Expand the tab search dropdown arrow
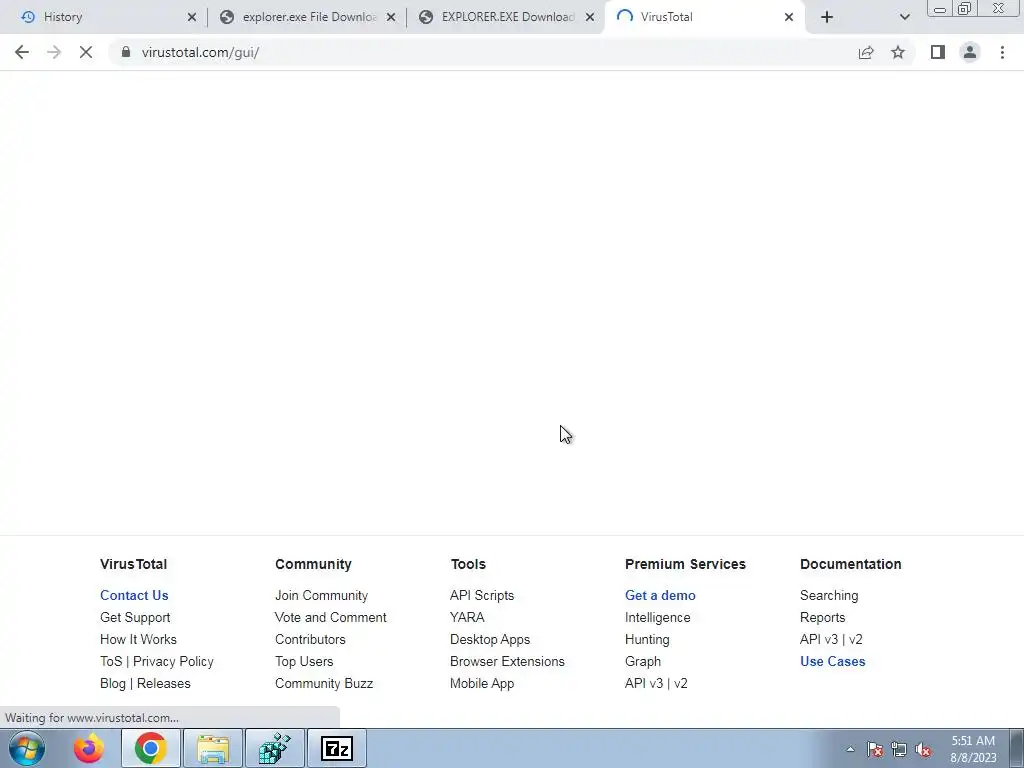 click(x=904, y=17)
